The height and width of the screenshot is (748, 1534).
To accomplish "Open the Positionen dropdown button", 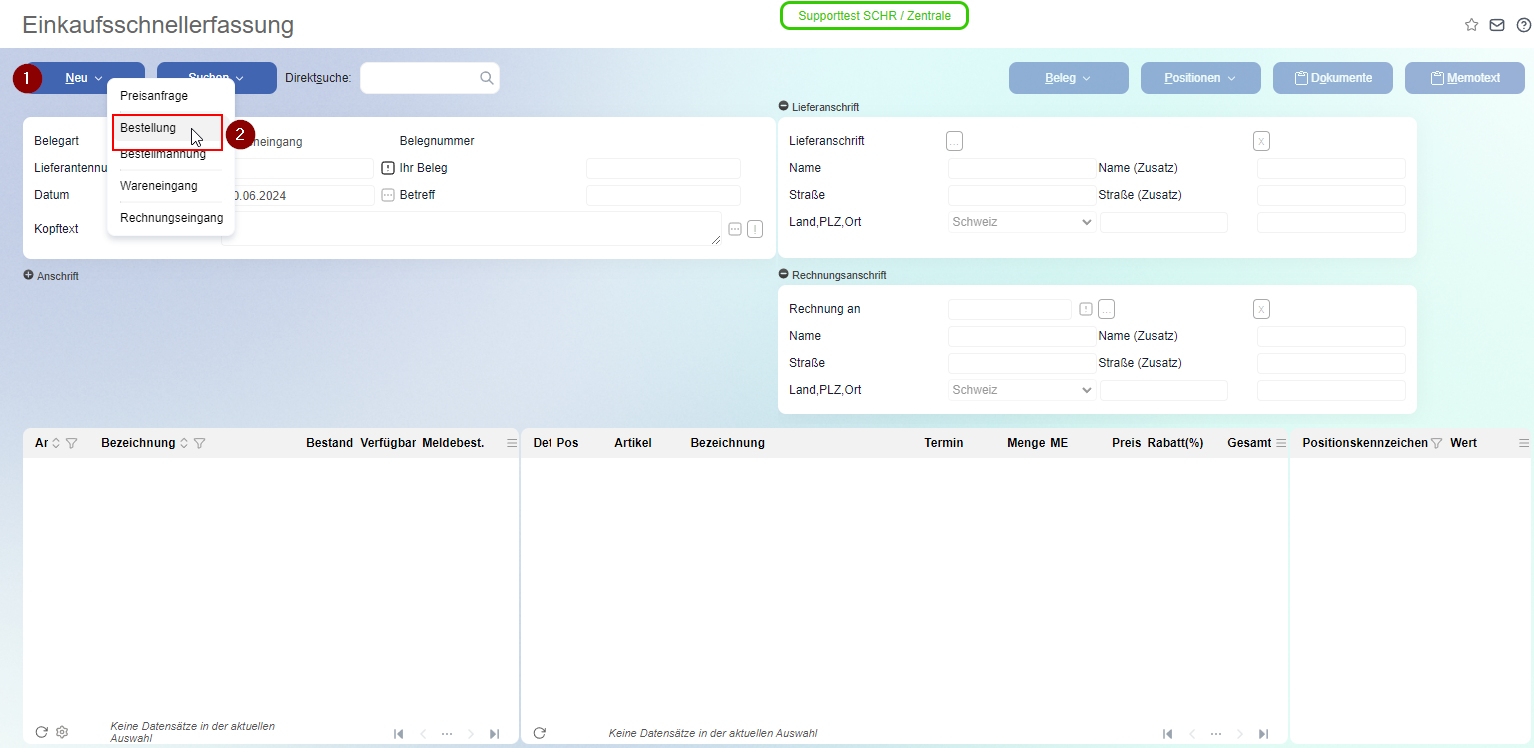I will [1200, 78].
